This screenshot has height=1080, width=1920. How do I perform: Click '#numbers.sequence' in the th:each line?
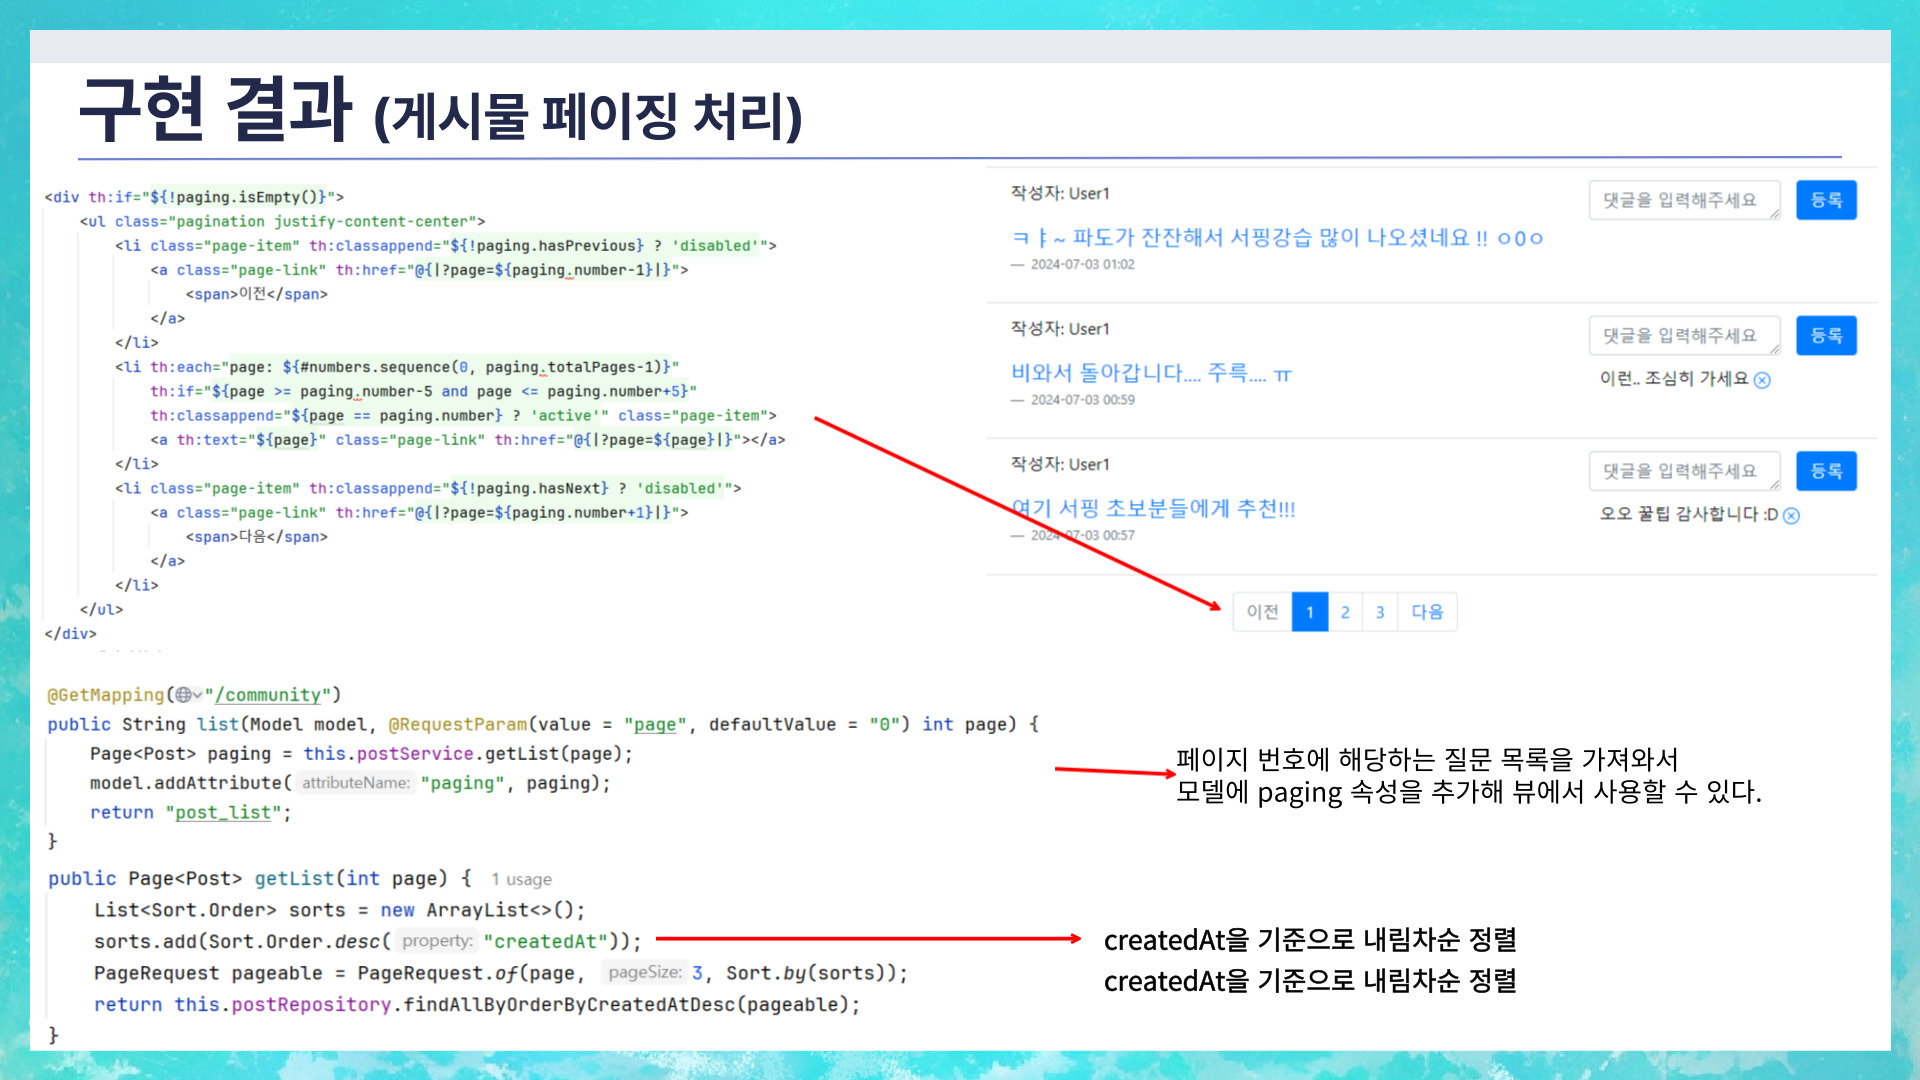coord(375,367)
